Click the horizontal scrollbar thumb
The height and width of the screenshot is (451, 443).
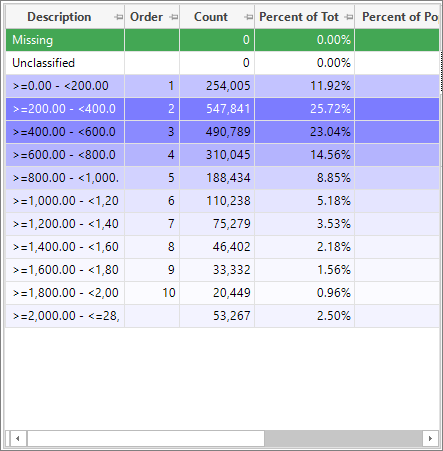tap(146, 438)
